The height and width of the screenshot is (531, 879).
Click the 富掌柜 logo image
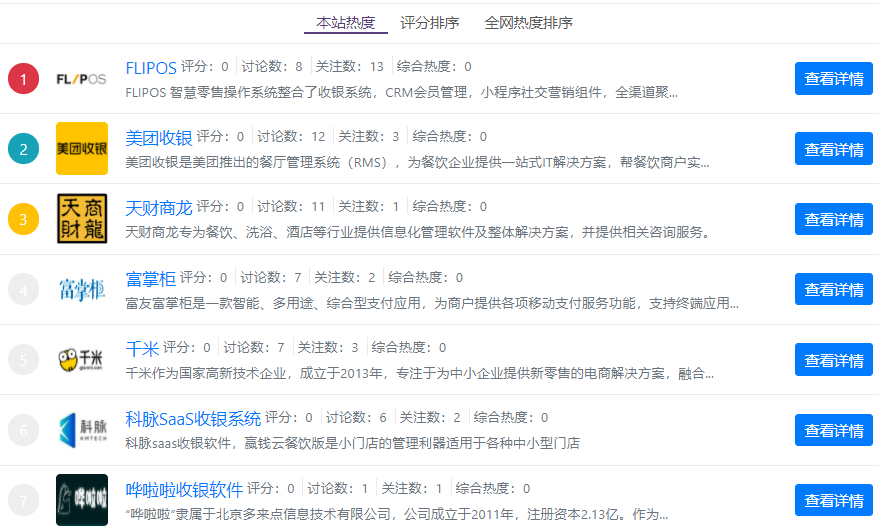tap(82, 289)
